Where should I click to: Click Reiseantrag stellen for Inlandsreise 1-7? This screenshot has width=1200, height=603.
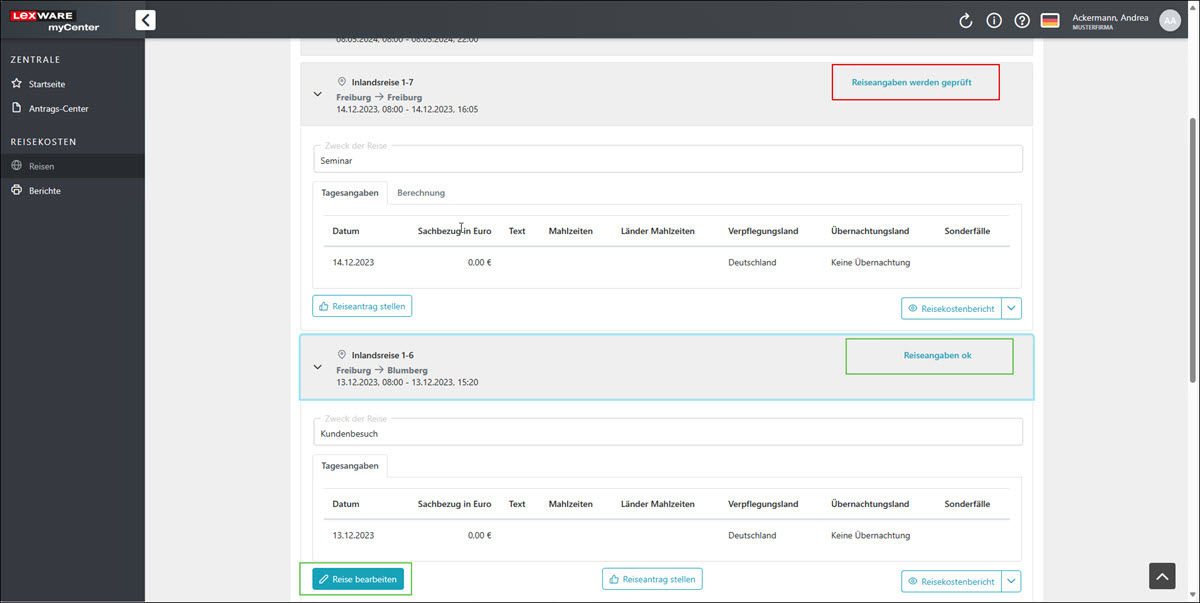tap(362, 306)
